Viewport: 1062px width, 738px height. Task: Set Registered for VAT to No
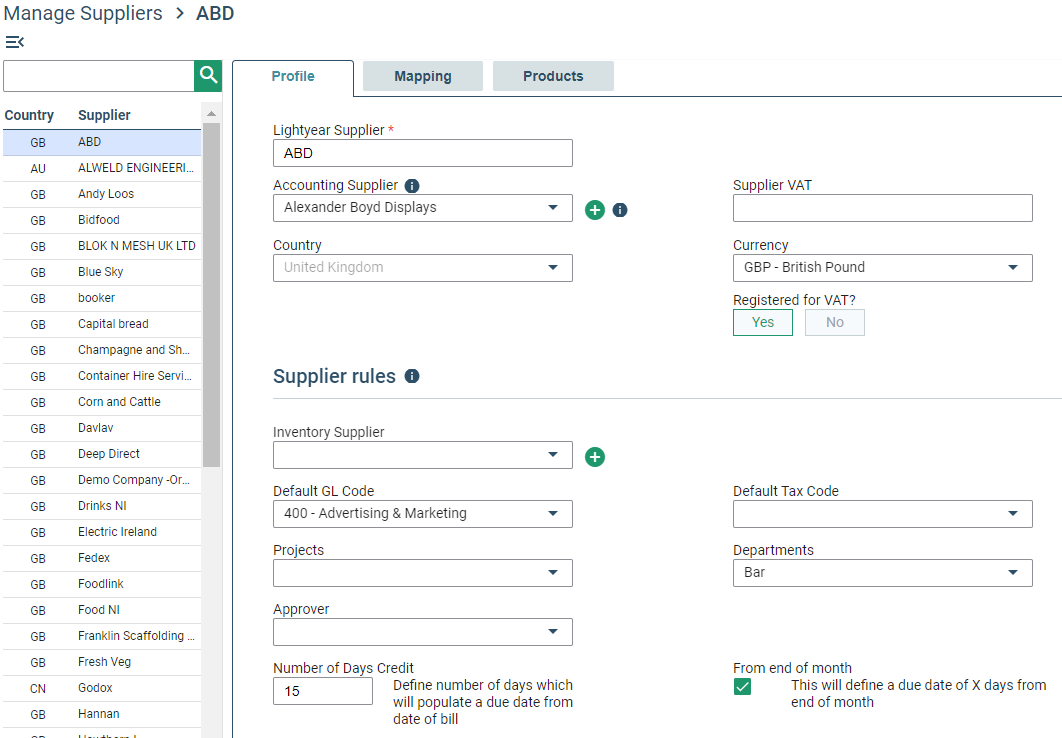[835, 322]
